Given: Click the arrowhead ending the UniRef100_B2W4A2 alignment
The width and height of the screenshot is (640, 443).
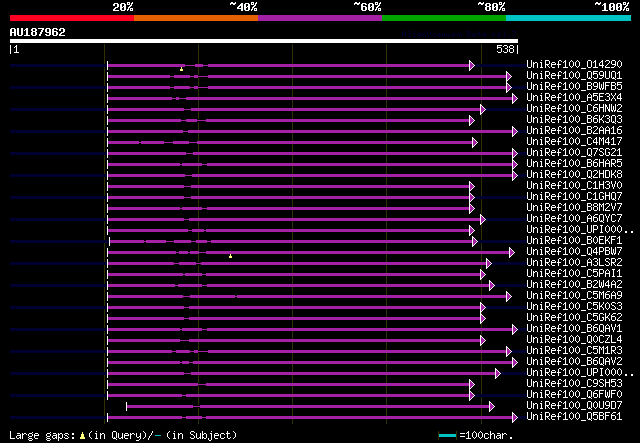Looking at the screenshot, I should tap(492, 286).
